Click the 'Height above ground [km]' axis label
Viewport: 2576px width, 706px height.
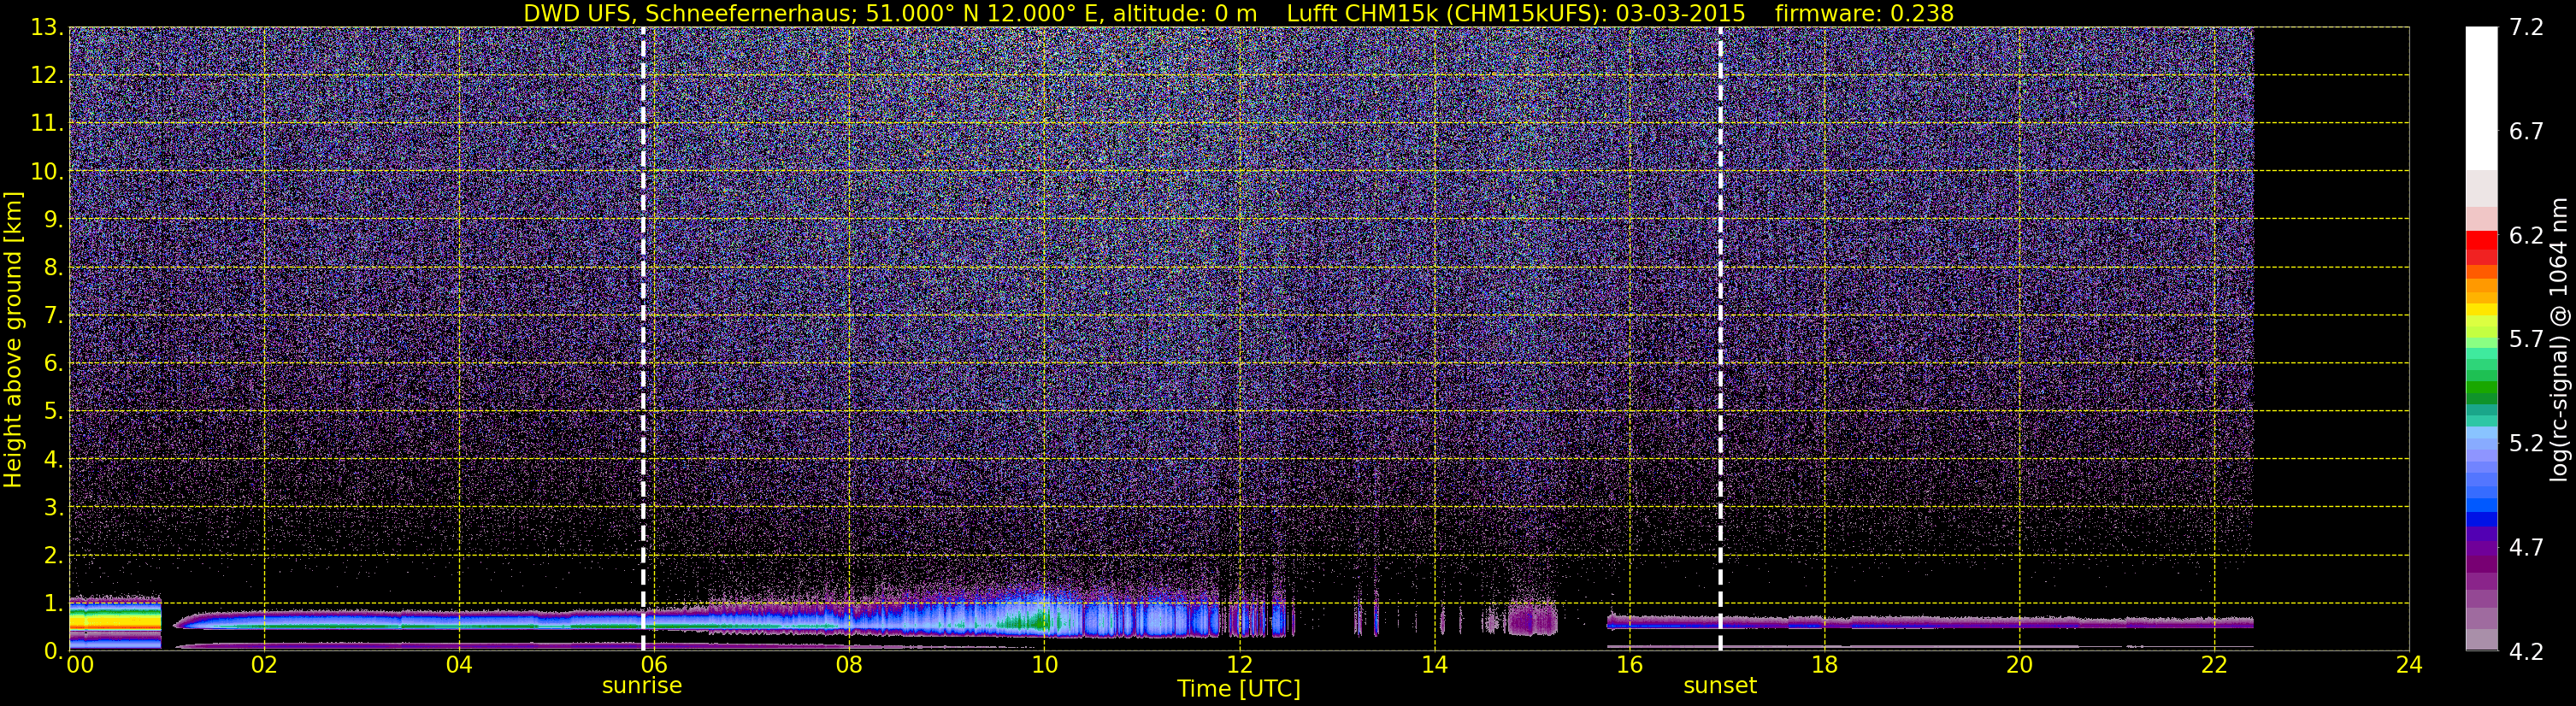13,340
